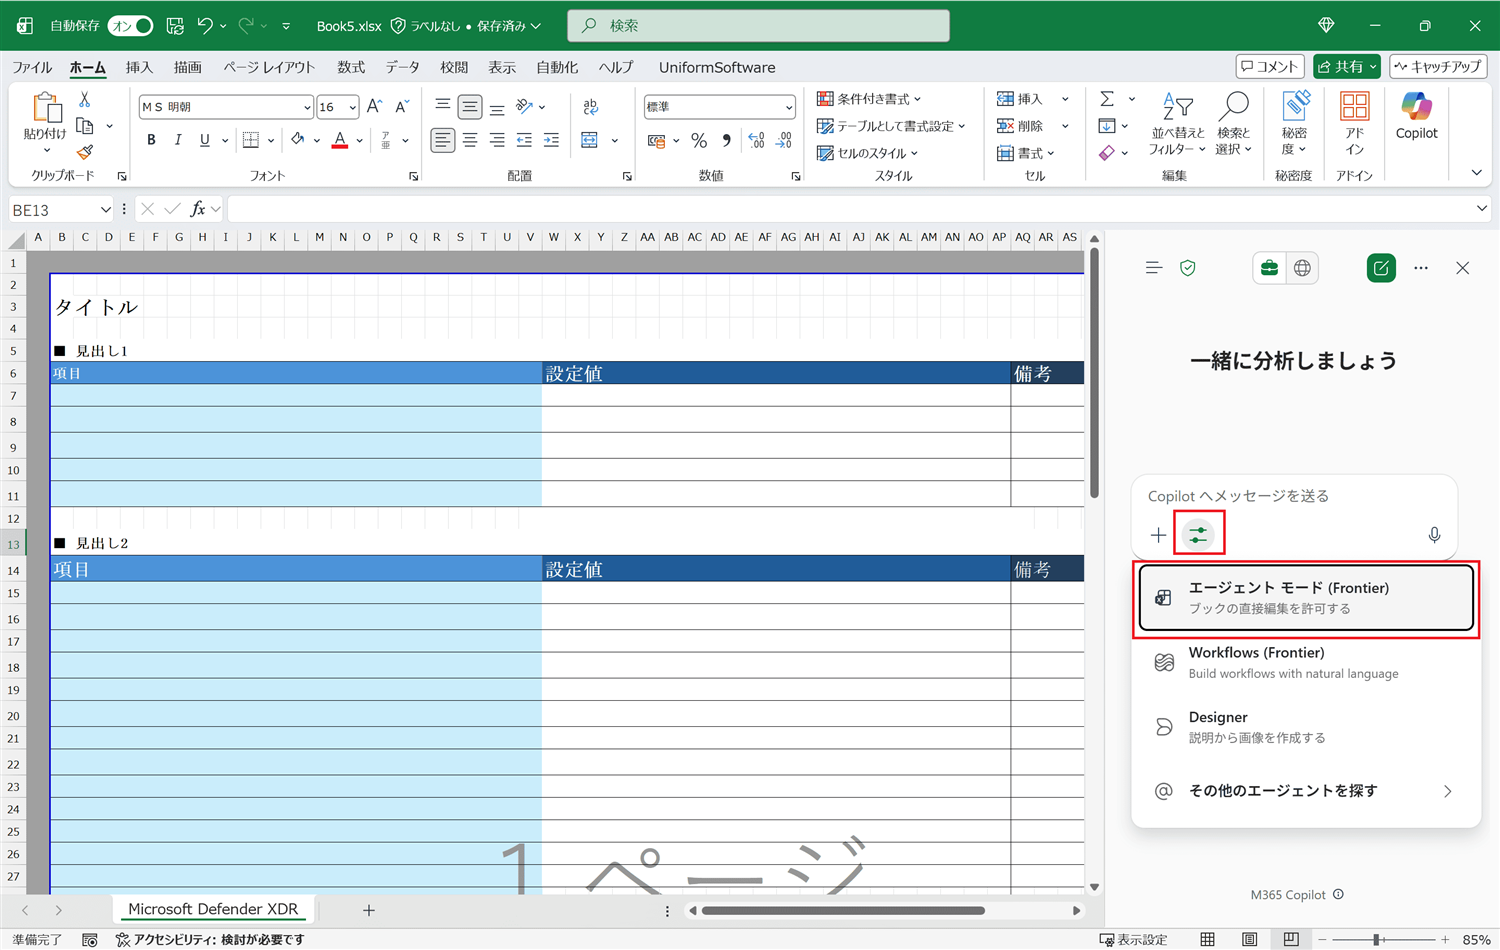Switch to the Page Layout (ページ レイアウト) tab

(x=269, y=67)
